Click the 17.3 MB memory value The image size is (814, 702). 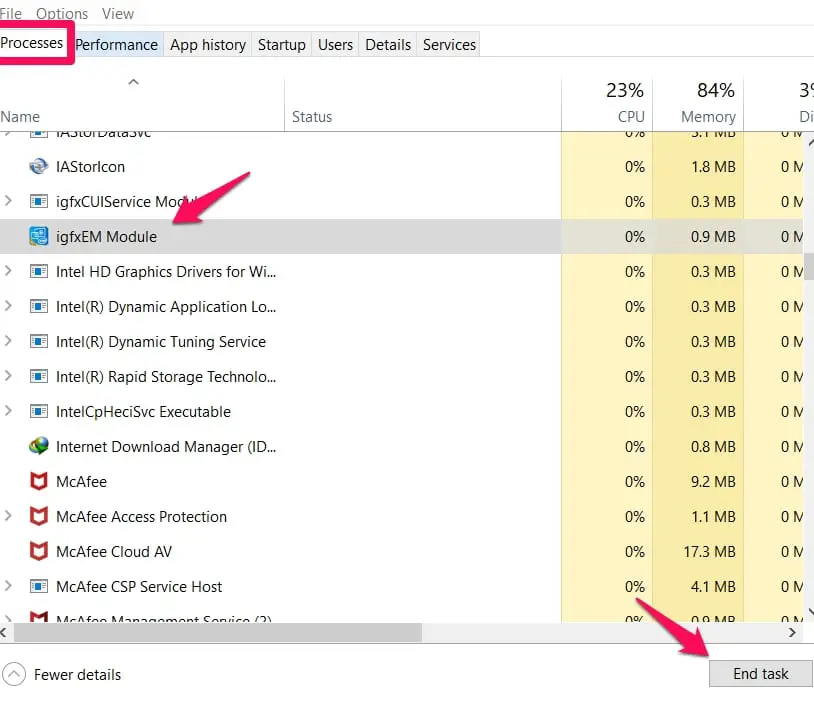point(710,551)
